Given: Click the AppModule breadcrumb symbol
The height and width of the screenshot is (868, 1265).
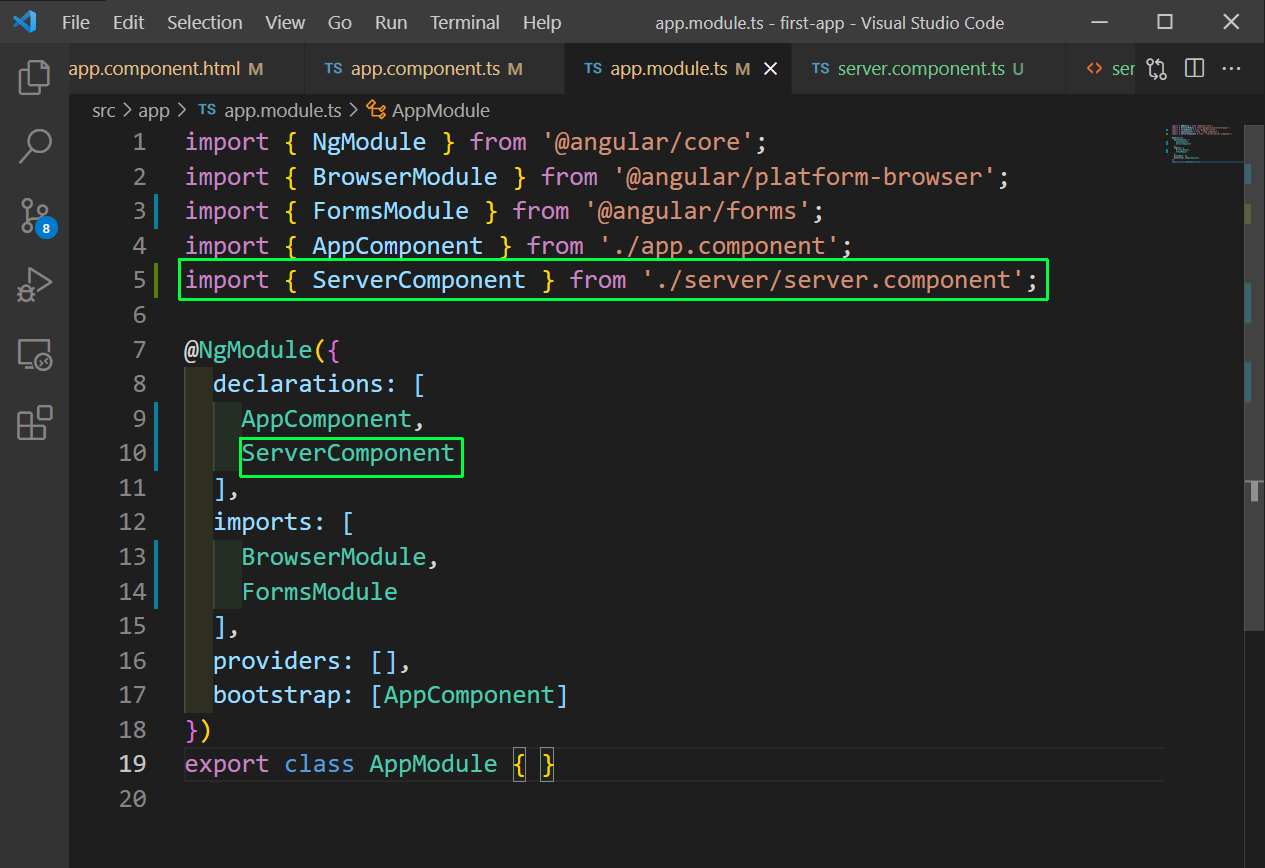Looking at the screenshot, I should pos(428,110).
